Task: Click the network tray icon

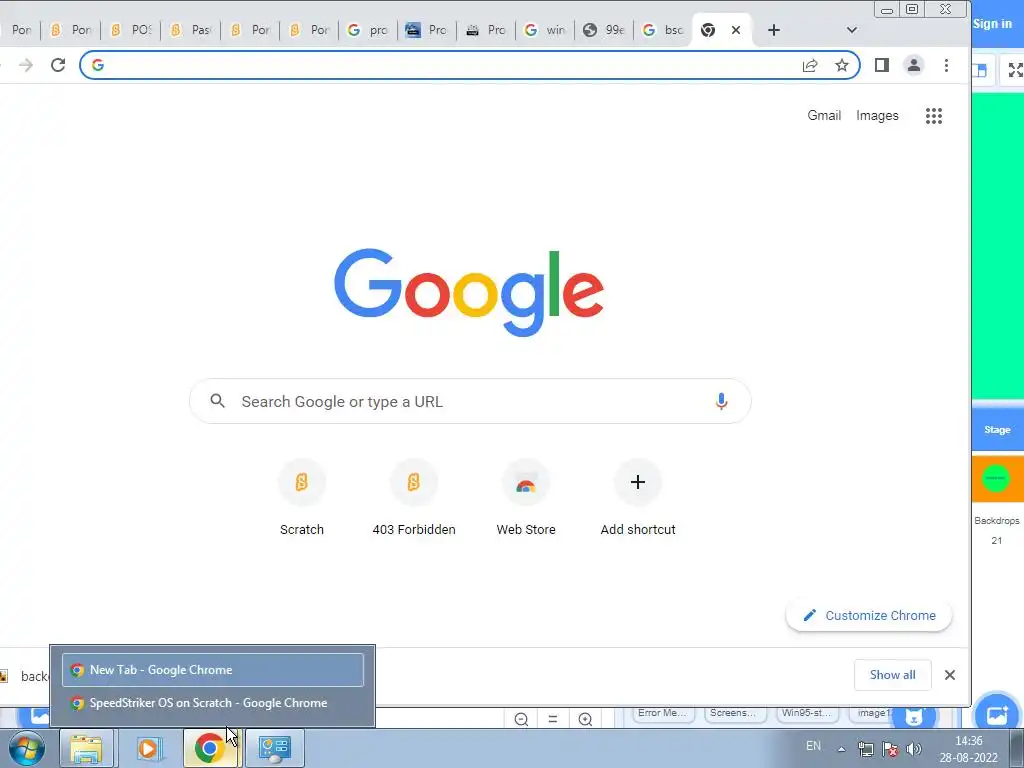Action: coord(865,749)
